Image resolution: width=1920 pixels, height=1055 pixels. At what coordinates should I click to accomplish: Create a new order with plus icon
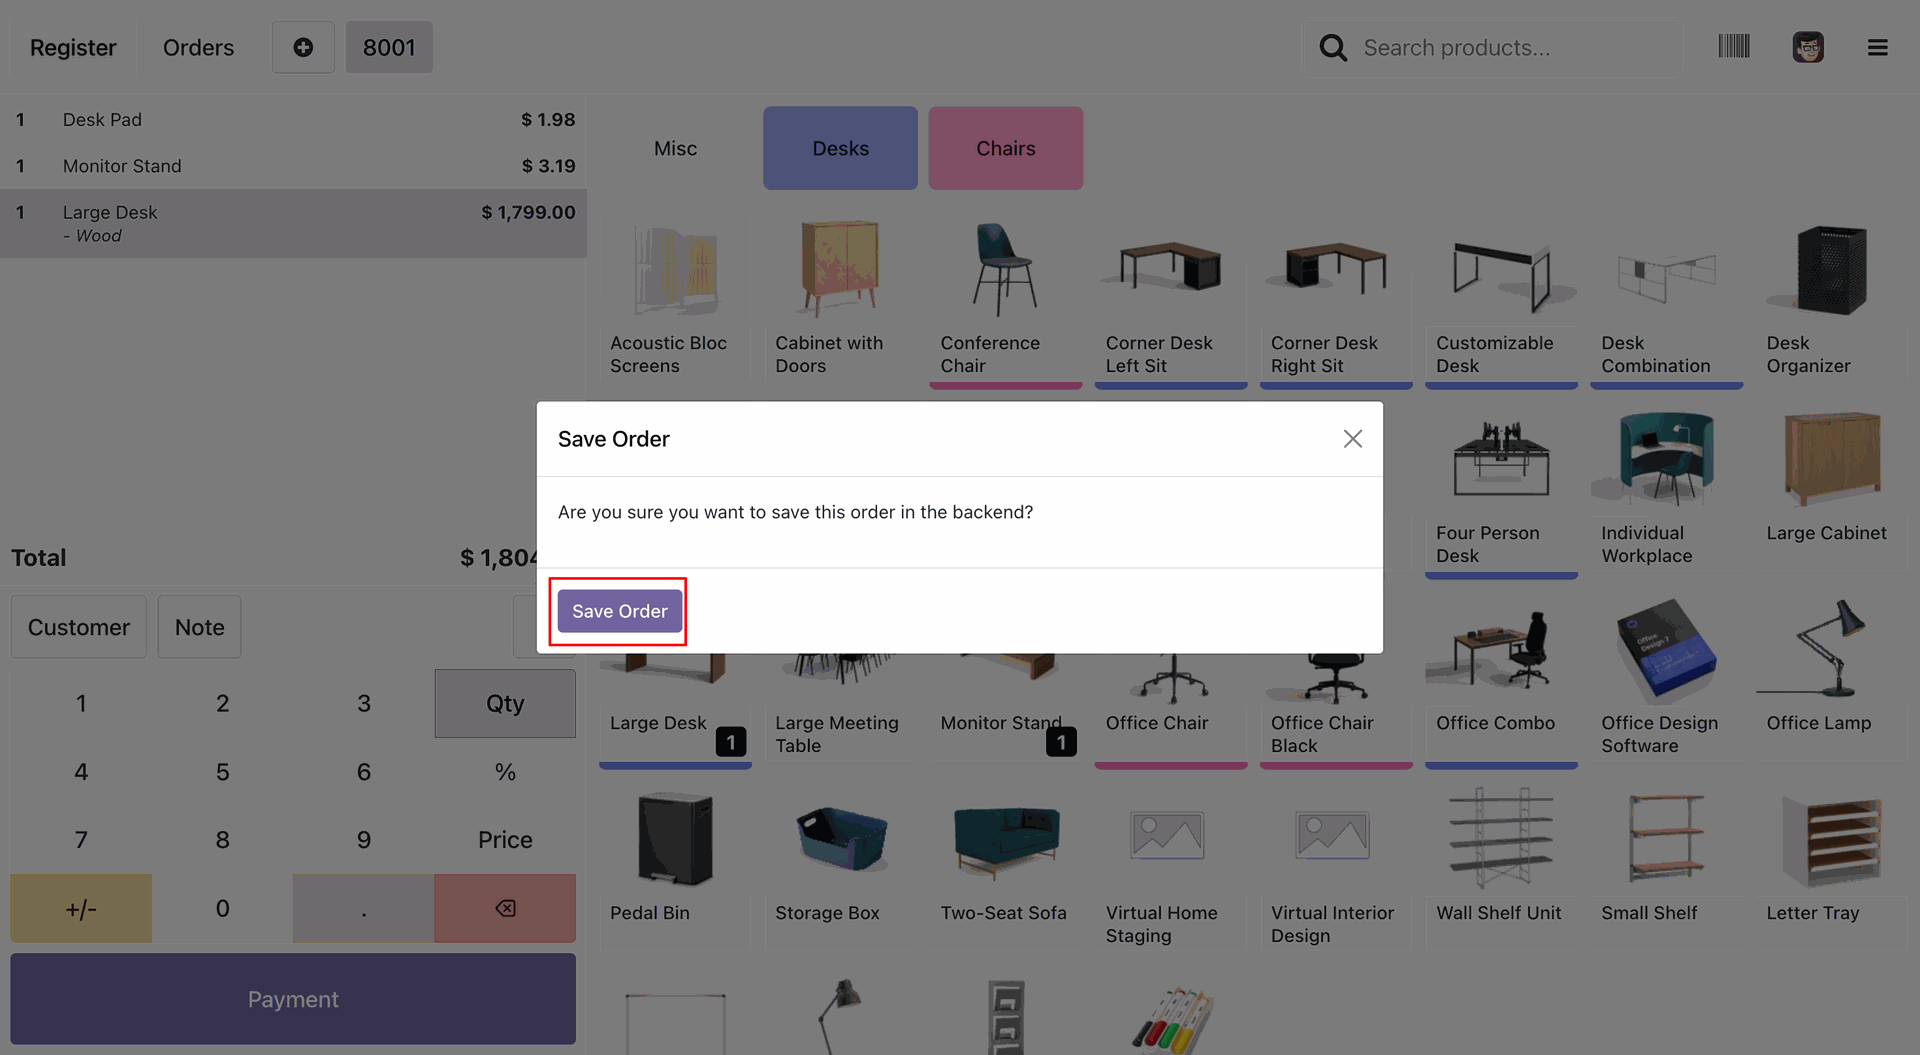coord(303,47)
